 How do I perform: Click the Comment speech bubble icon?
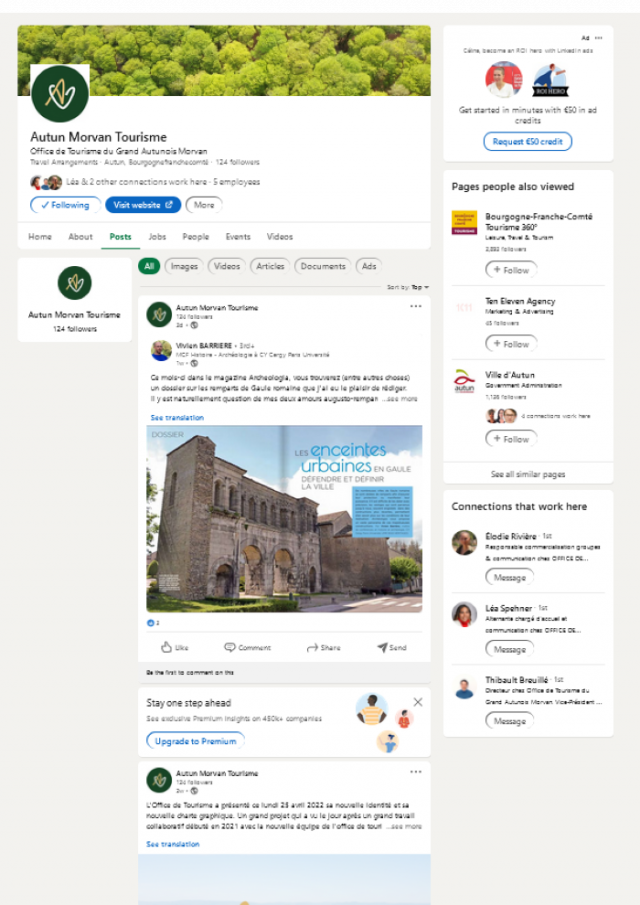point(230,647)
